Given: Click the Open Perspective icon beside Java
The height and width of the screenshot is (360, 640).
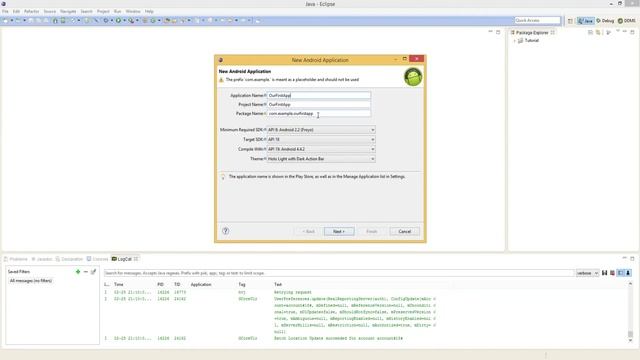Looking at the screenshot, I should click(x=570, y=21).
